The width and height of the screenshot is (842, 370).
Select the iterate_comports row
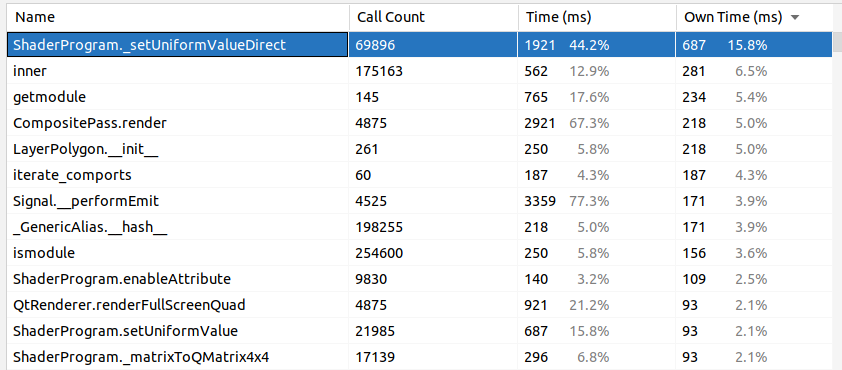pos(419,175)
